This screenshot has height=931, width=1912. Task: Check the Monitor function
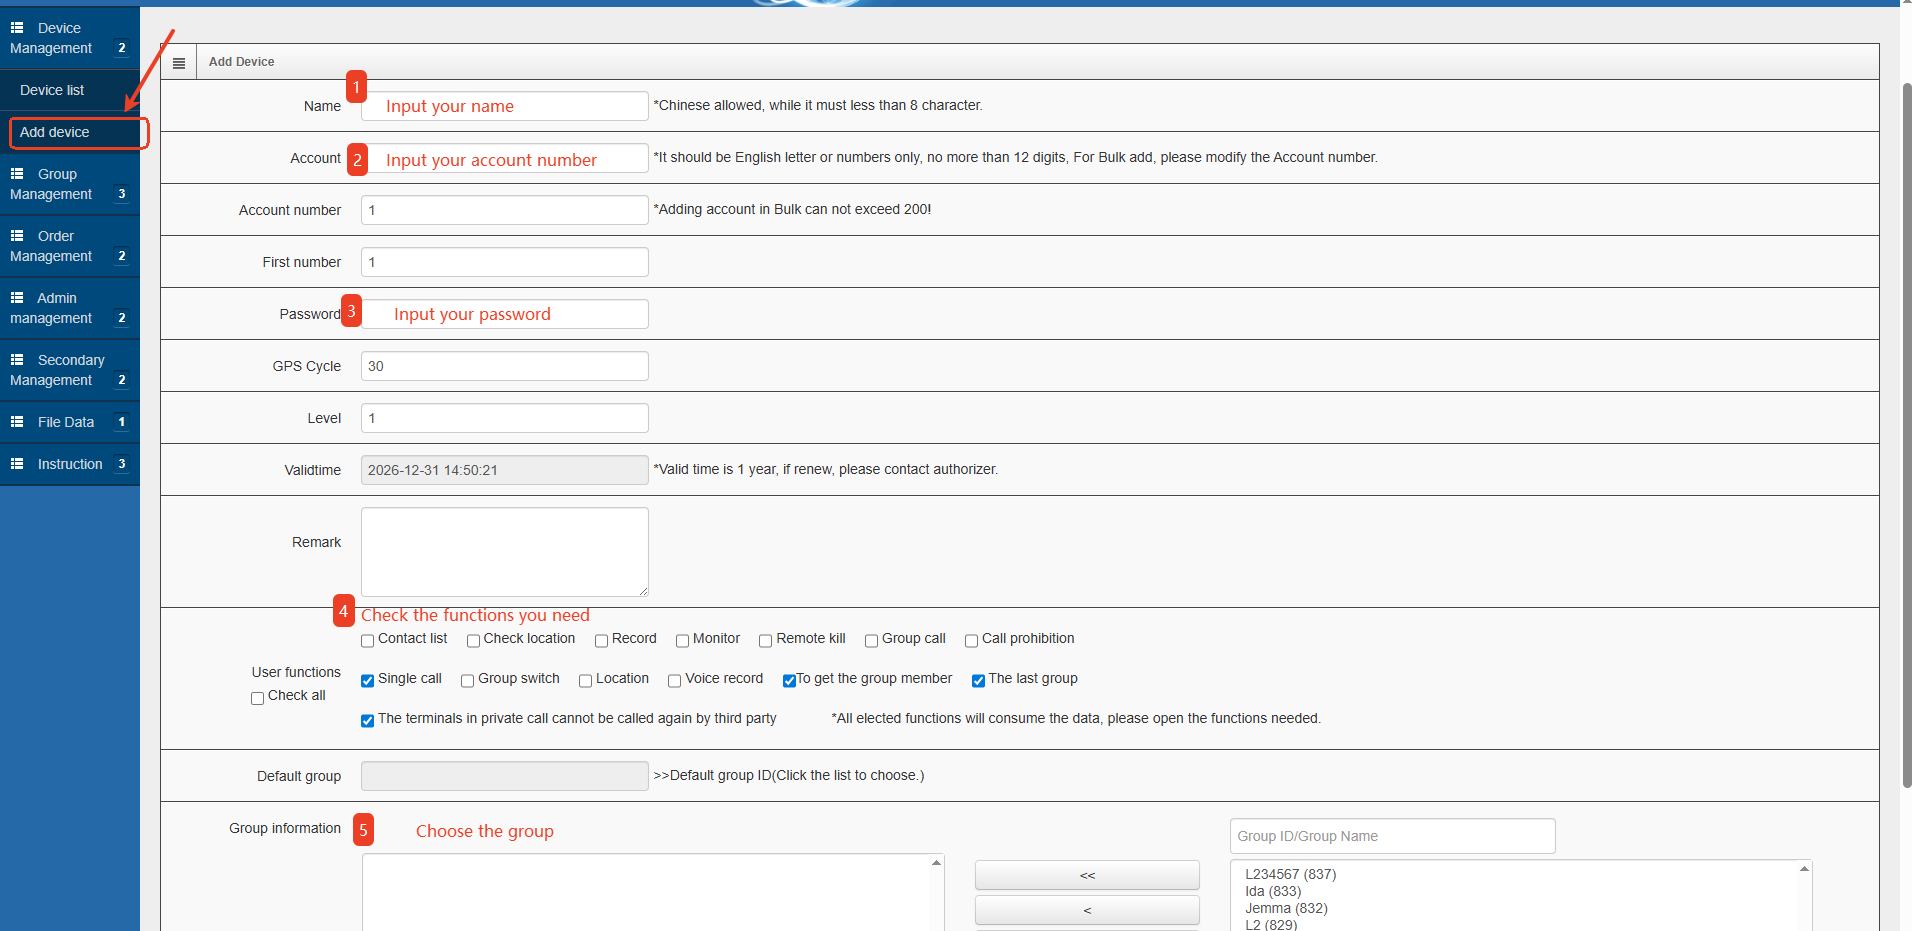tap(683, 640)
